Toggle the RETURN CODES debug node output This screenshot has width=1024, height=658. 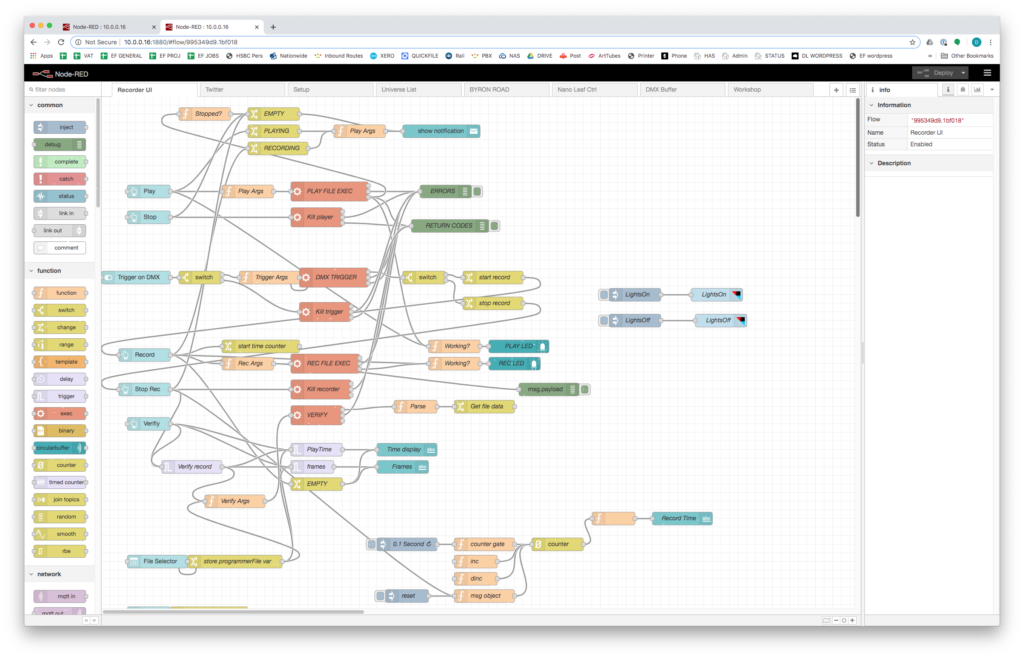point(492,225)
